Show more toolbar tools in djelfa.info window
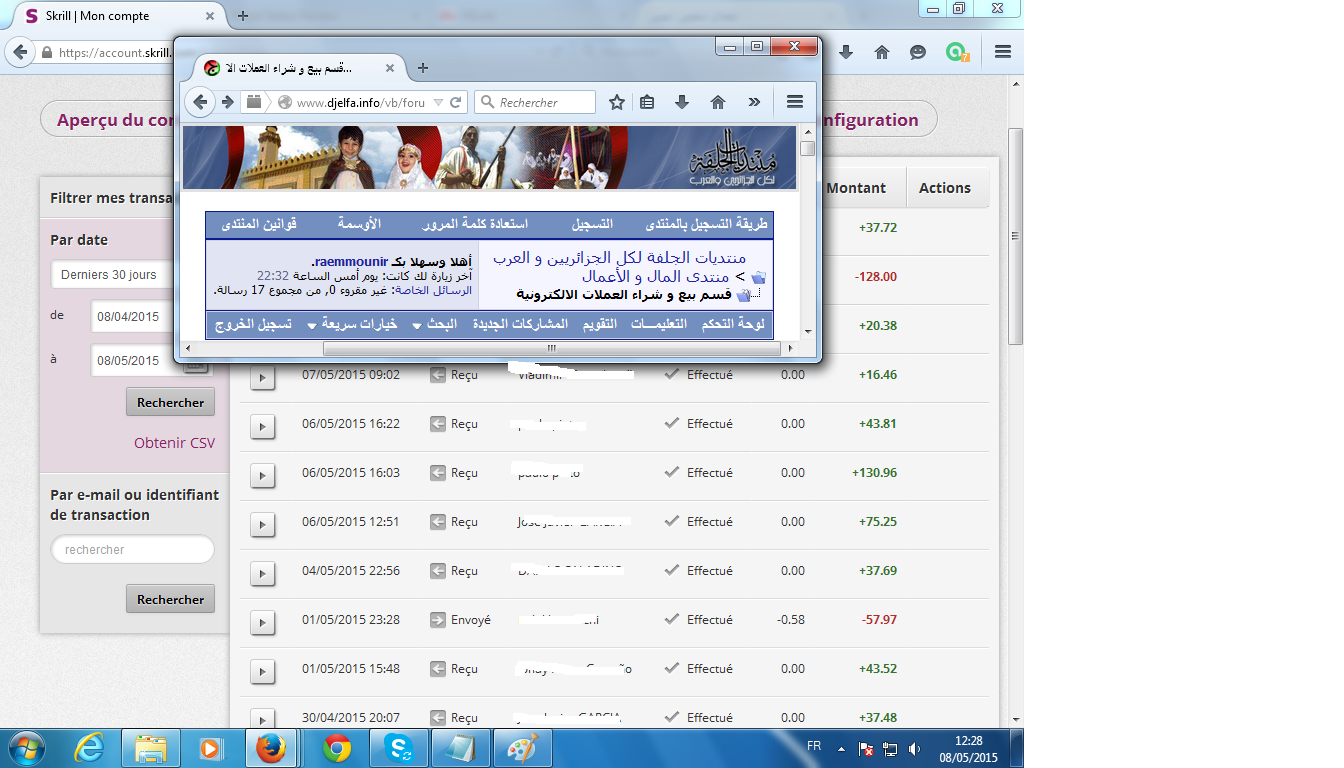The height and width of the screenshot is (768, 1344). click(x=754, y=102)
